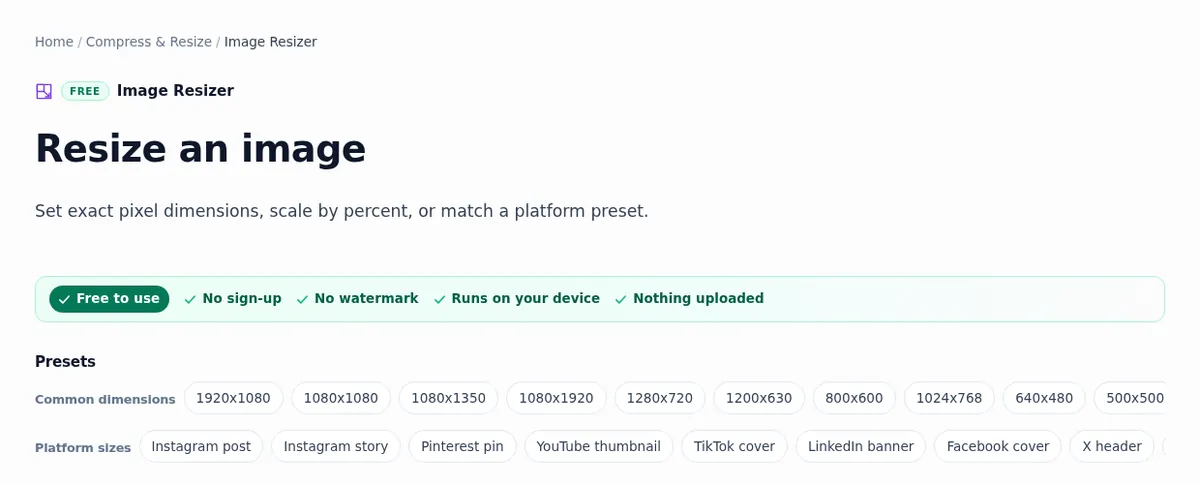Click the Platform sizes label
The image size is (1200, 484).
pyautogui.click(x=83, y=448)
